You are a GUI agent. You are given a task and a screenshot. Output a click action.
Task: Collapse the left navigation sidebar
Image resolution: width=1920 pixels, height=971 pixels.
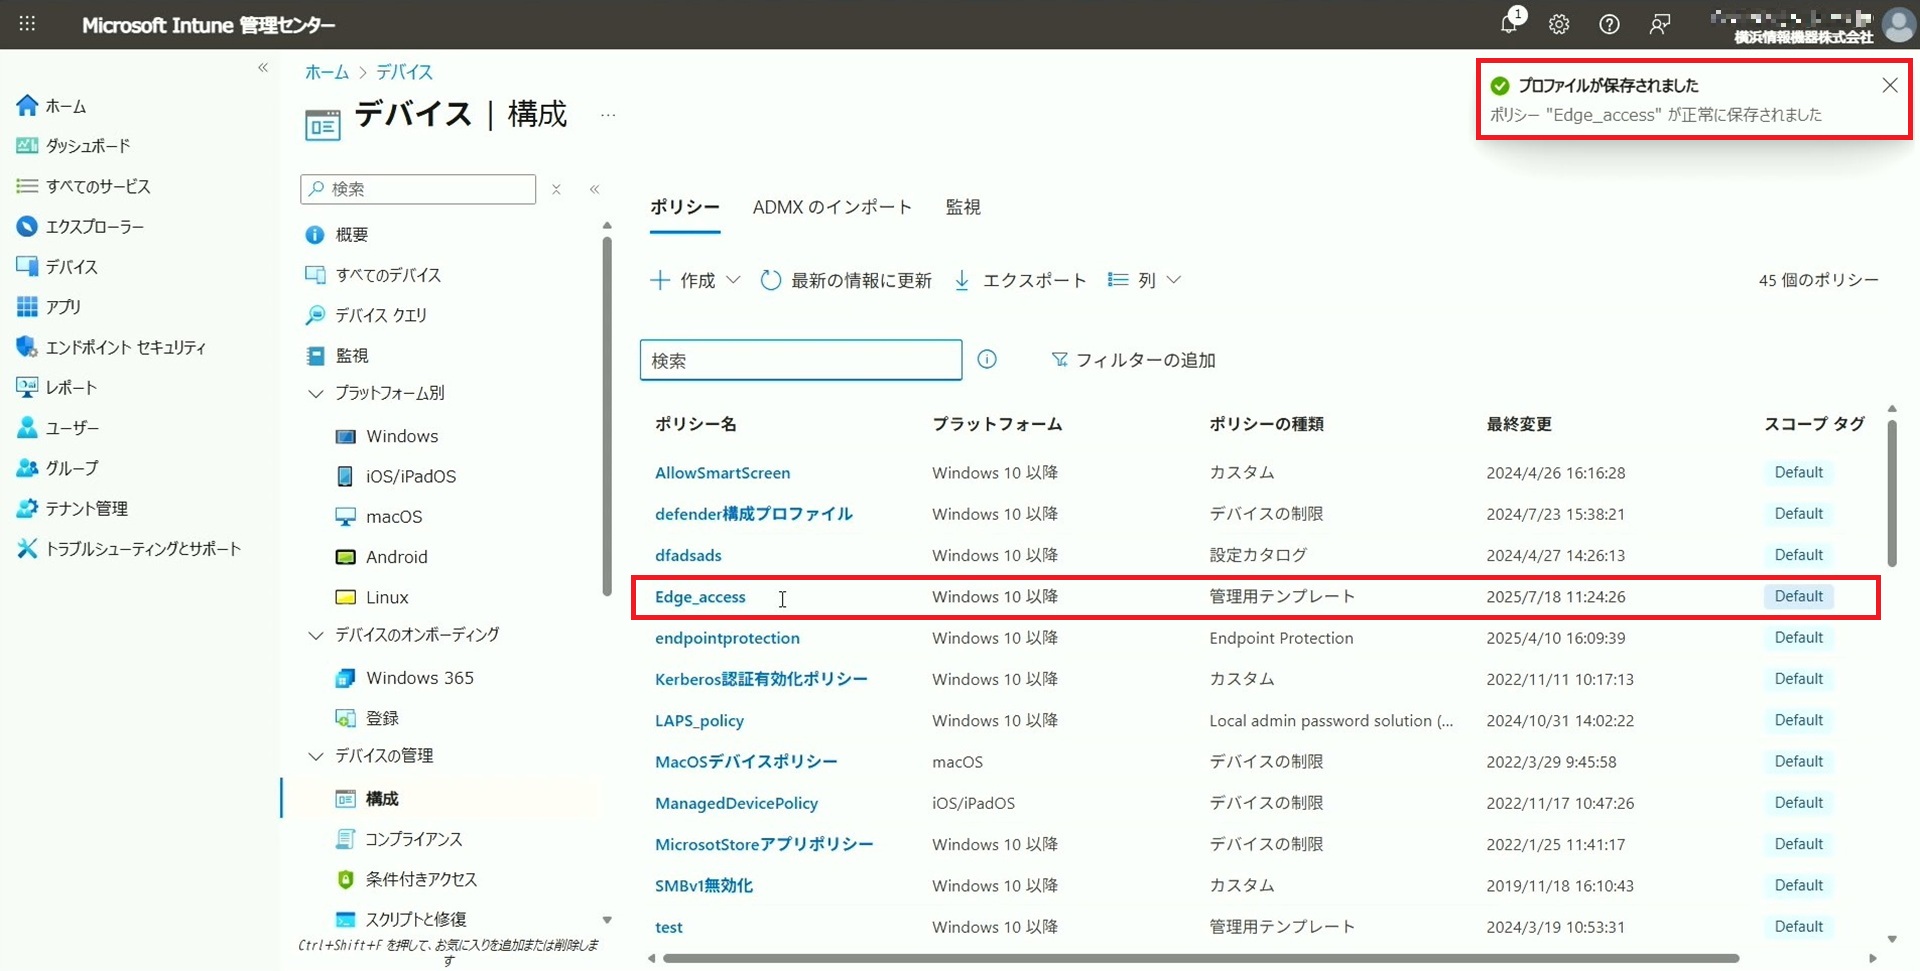263,68
